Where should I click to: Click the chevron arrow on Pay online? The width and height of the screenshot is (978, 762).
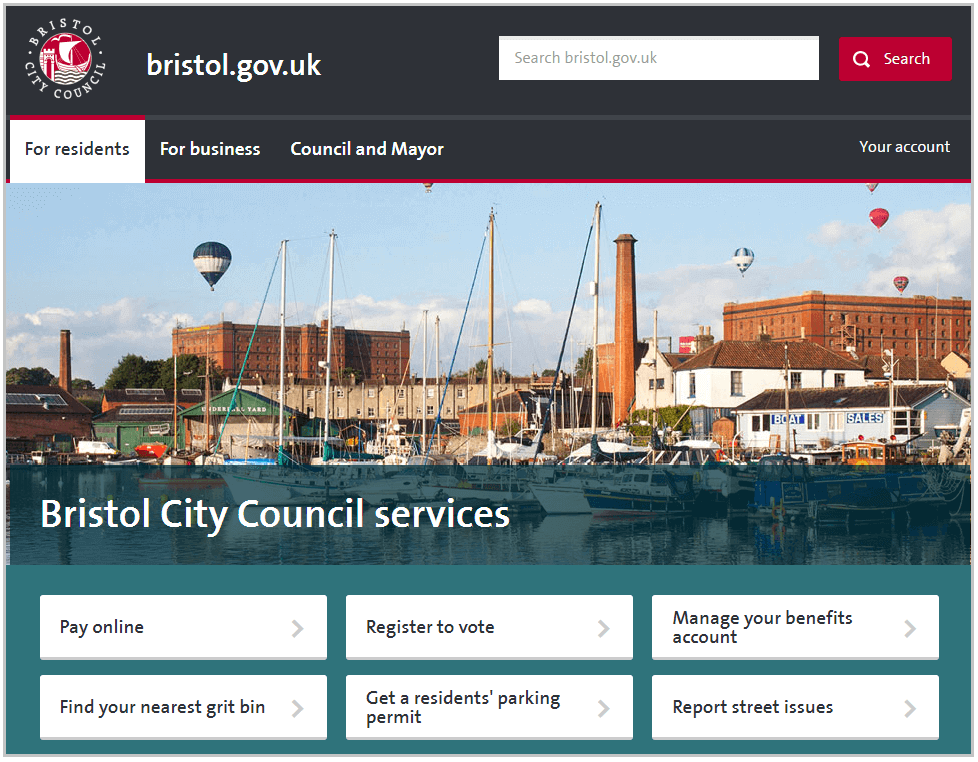tap(298, 629)
